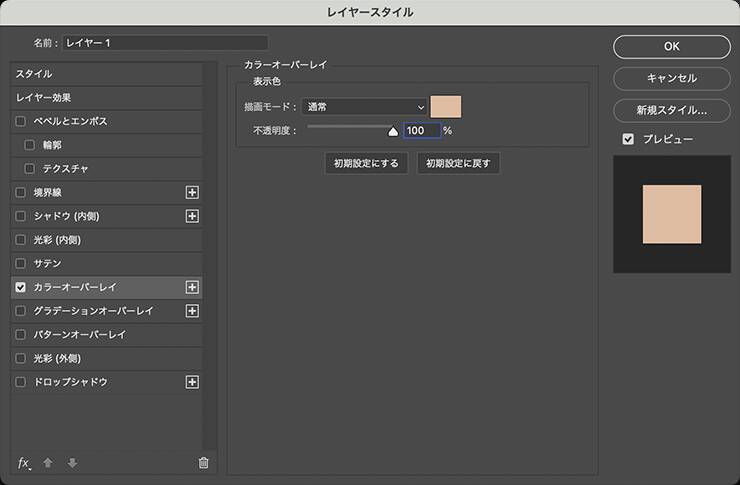Click plus icon beside ドロップシャドウ
The height and width of the screenshot is (485, 740).
[193, 382]
